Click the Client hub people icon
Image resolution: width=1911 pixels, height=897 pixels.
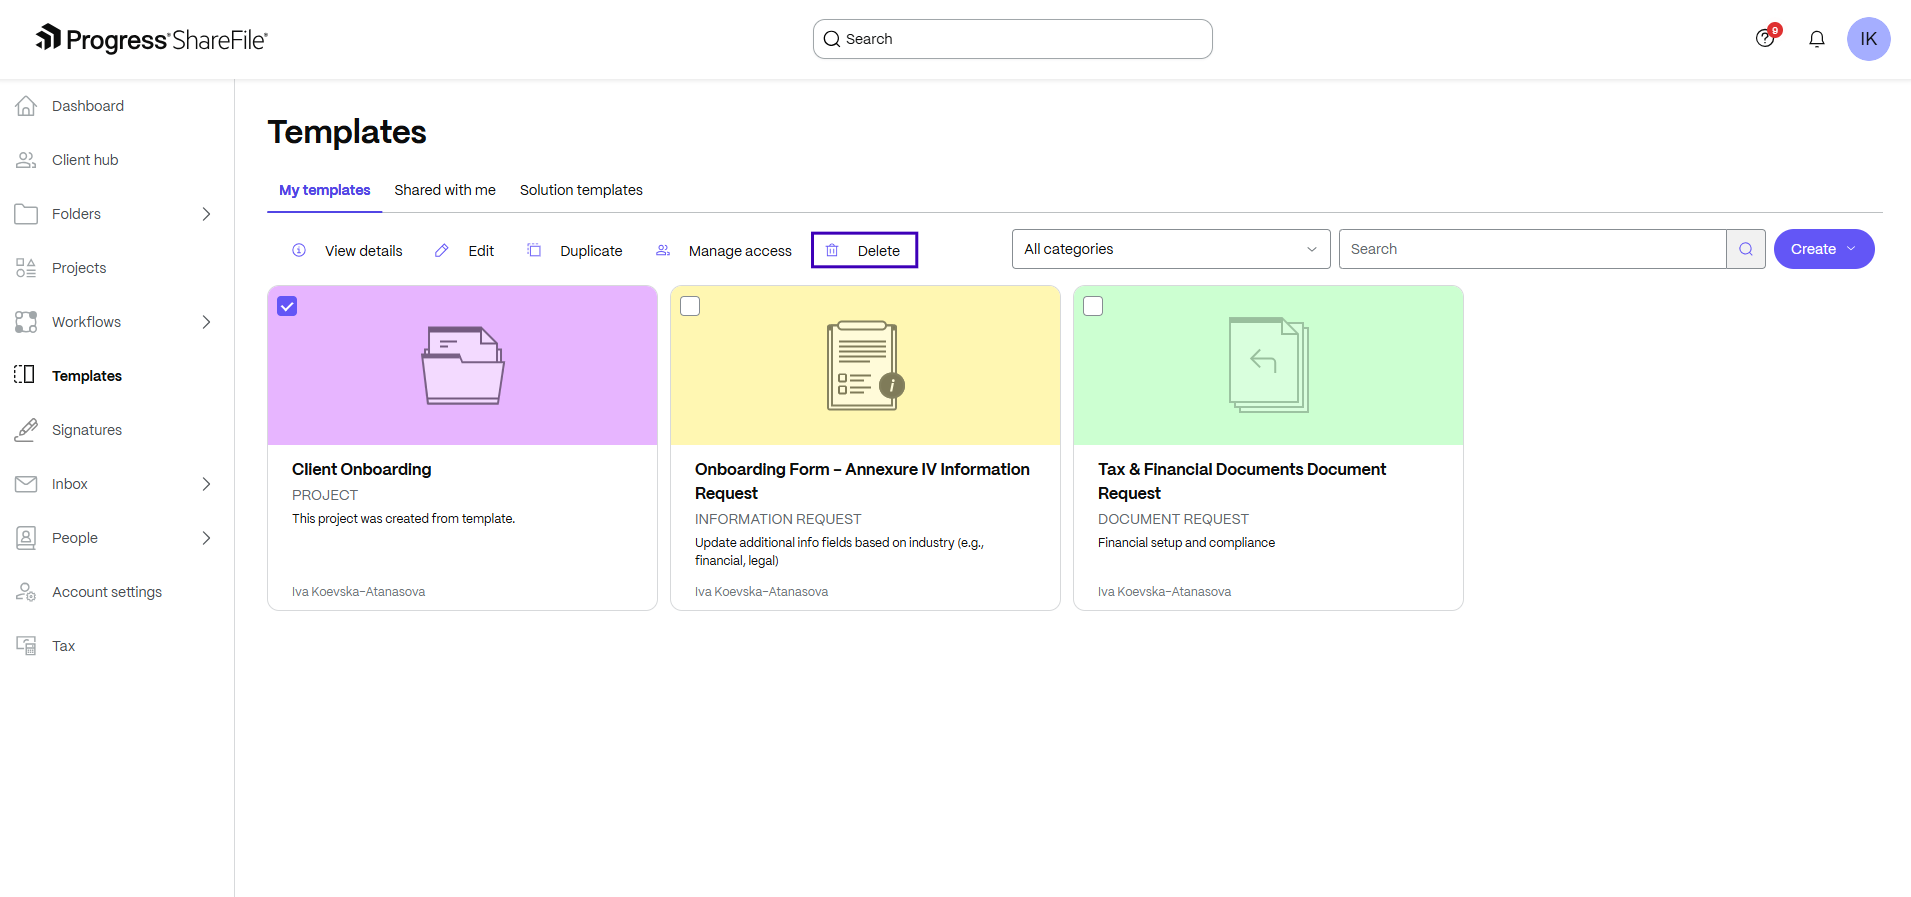click(x=26, y=160)
